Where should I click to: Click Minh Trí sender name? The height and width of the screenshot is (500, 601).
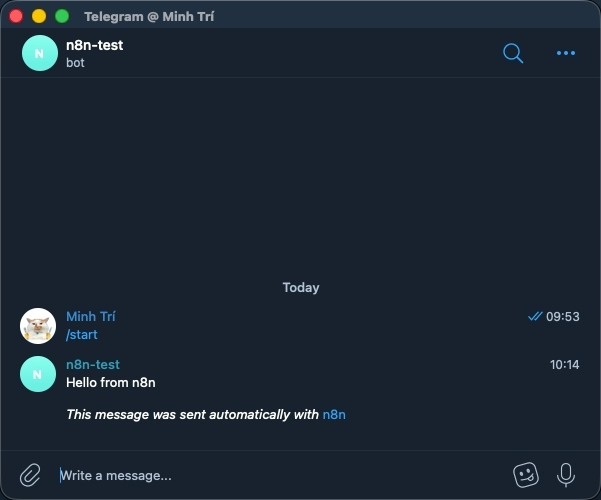point(91,316)
